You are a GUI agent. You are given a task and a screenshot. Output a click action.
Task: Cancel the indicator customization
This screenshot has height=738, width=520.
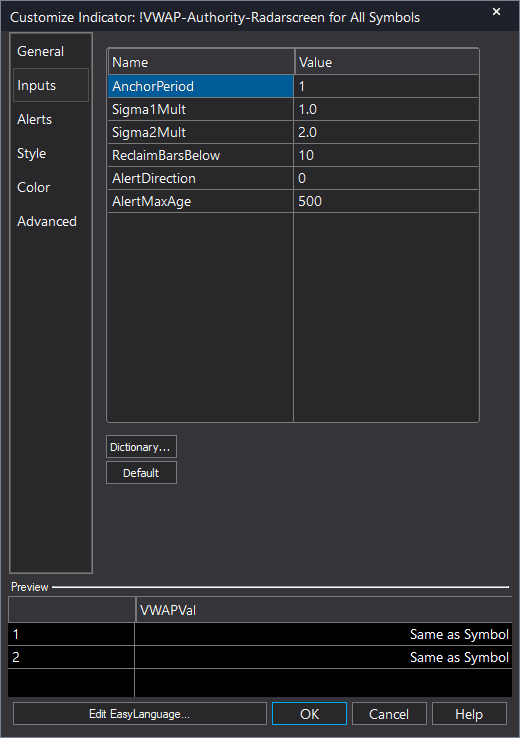(389, 714)
